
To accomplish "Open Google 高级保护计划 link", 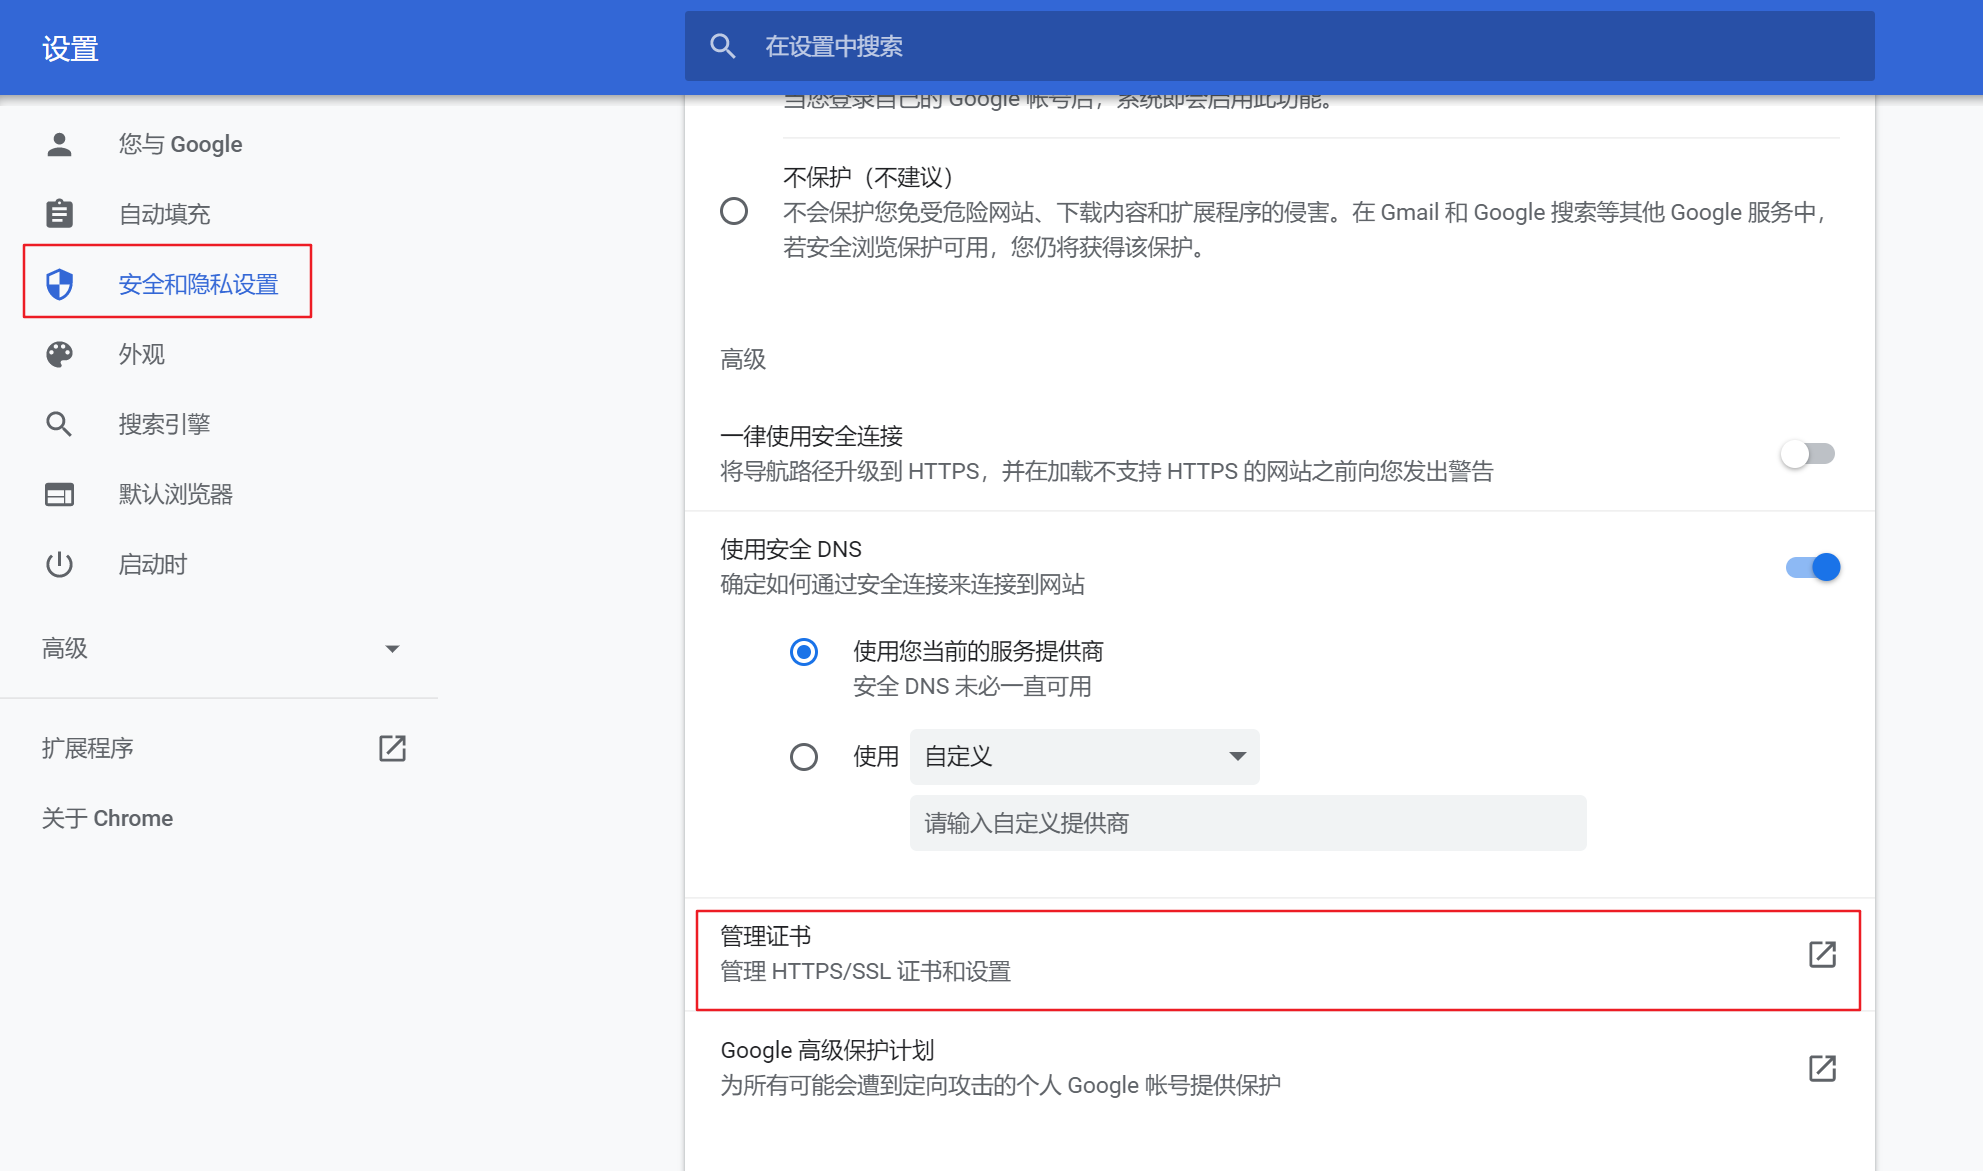I will [1823, 1068].
